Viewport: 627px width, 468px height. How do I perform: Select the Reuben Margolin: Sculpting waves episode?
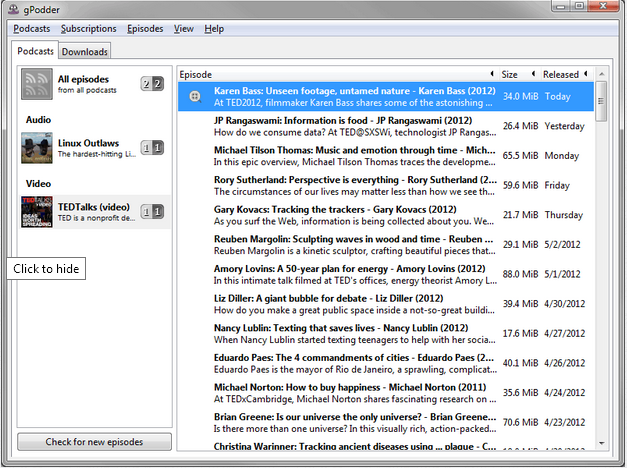(x=386, y=244)
